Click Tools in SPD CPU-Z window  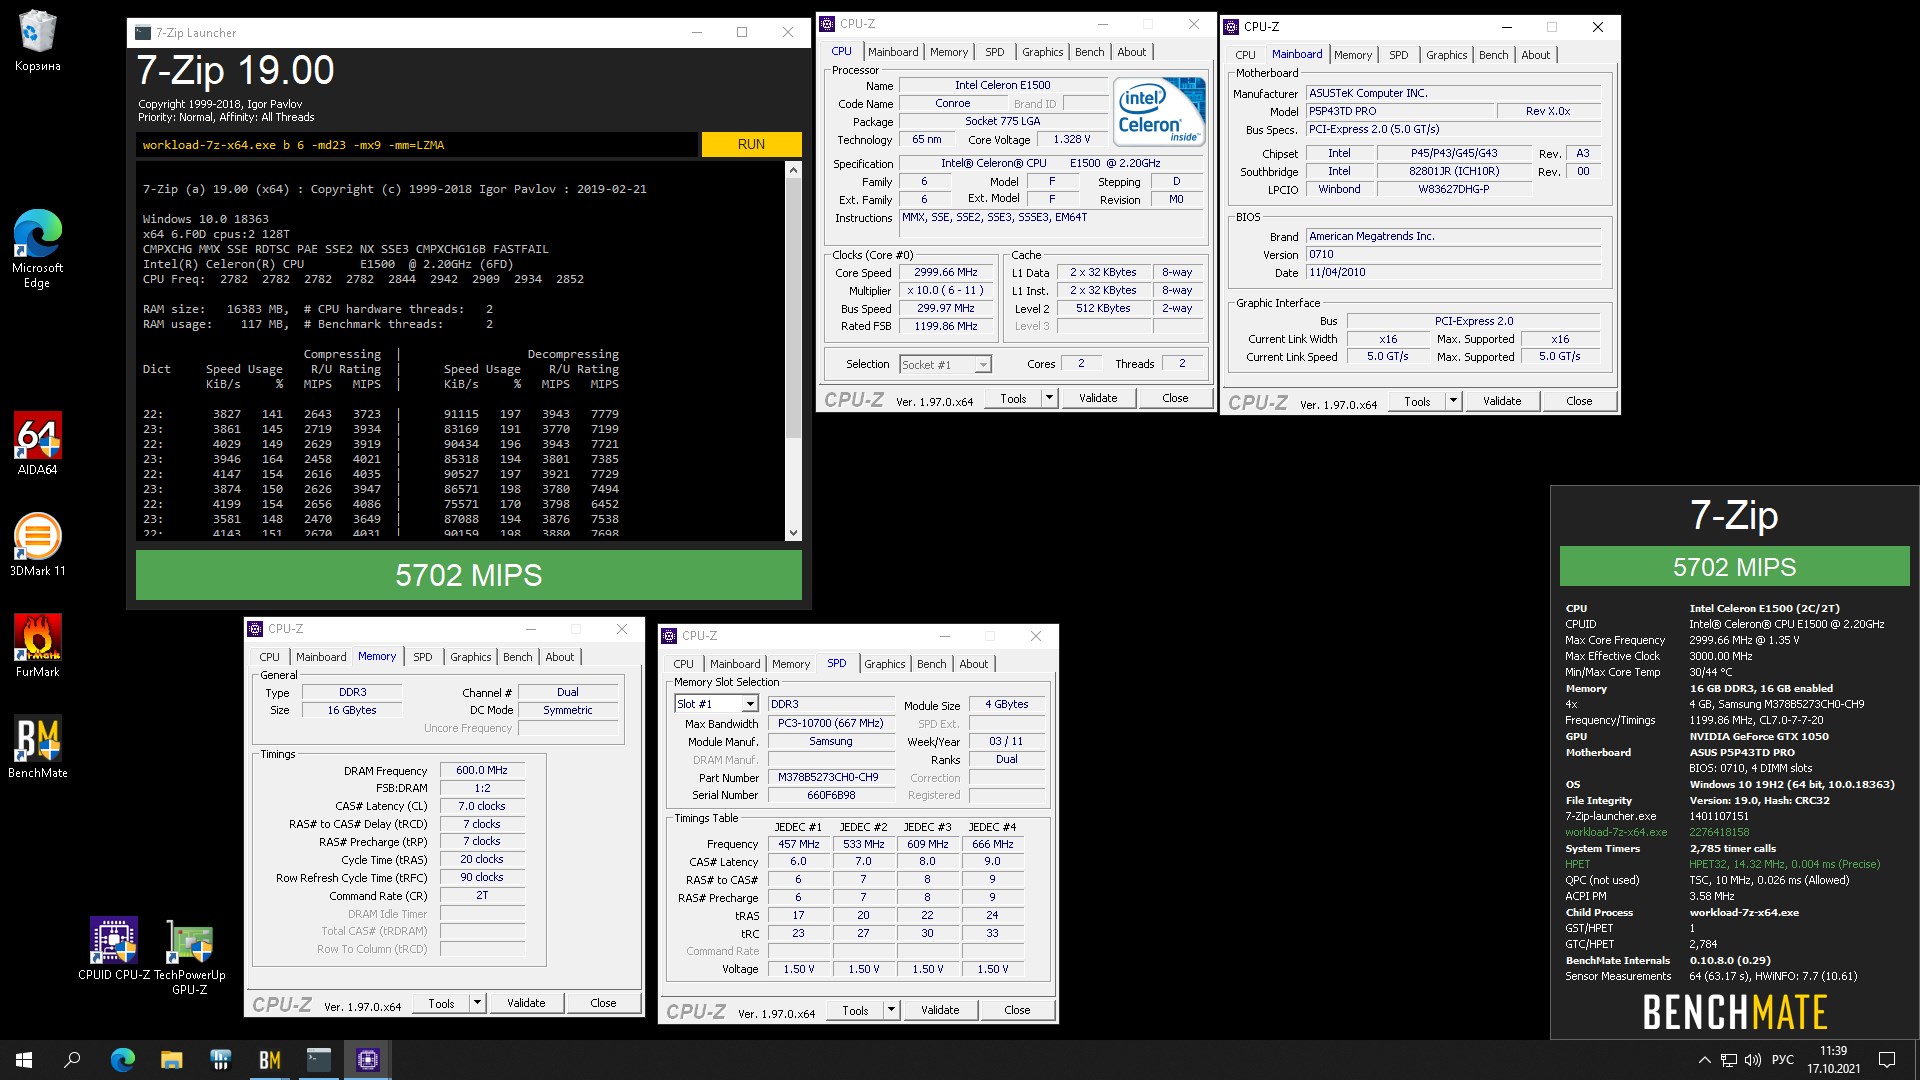pos(855,1010)
